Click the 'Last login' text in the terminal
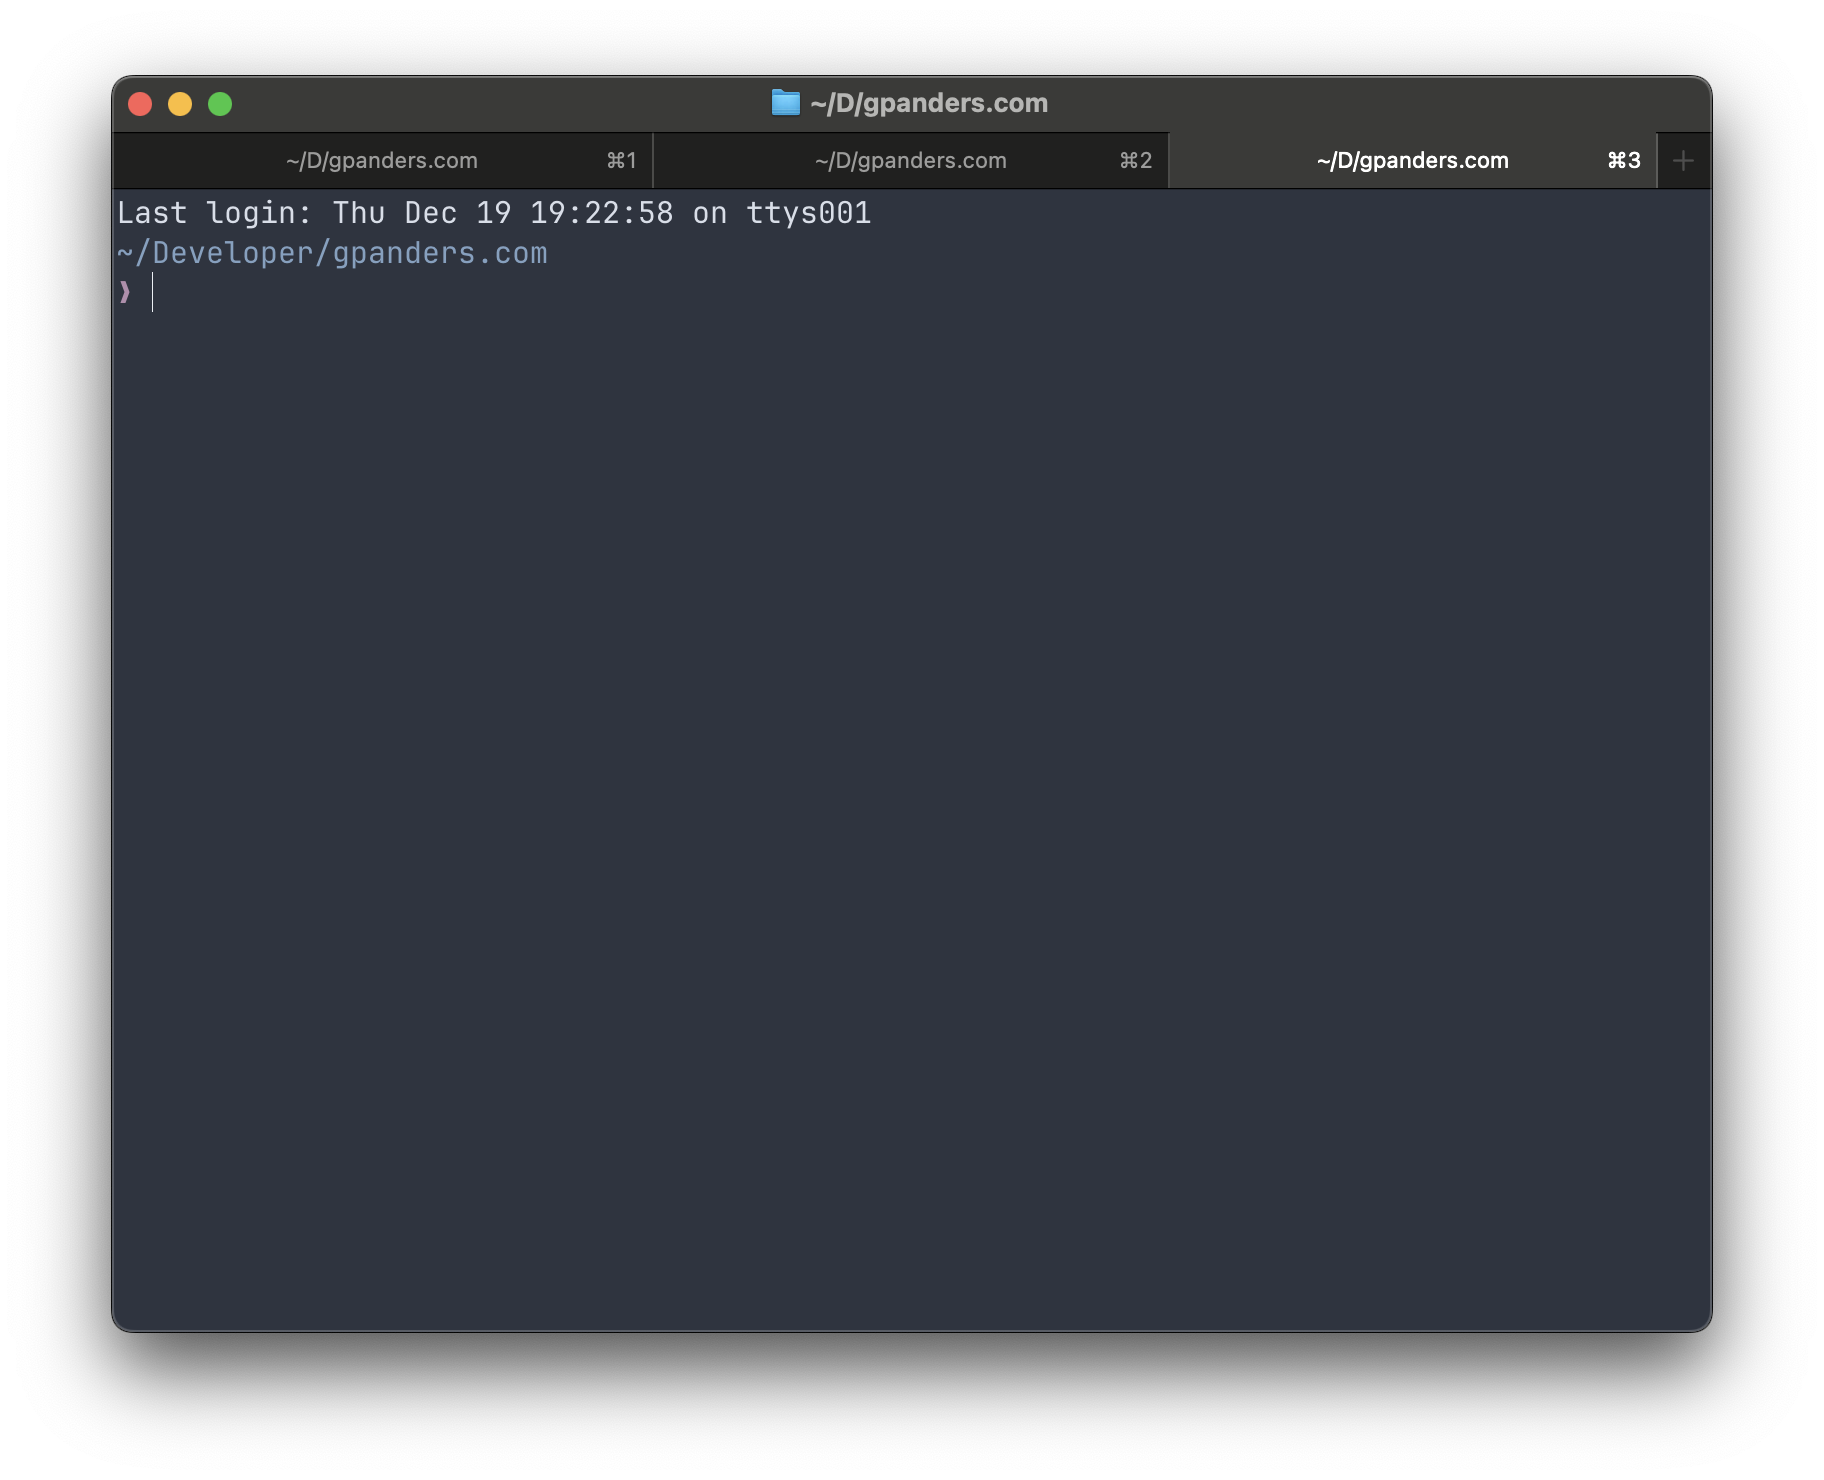Screen dimensions: 1824x1480 tap(206, 213)
